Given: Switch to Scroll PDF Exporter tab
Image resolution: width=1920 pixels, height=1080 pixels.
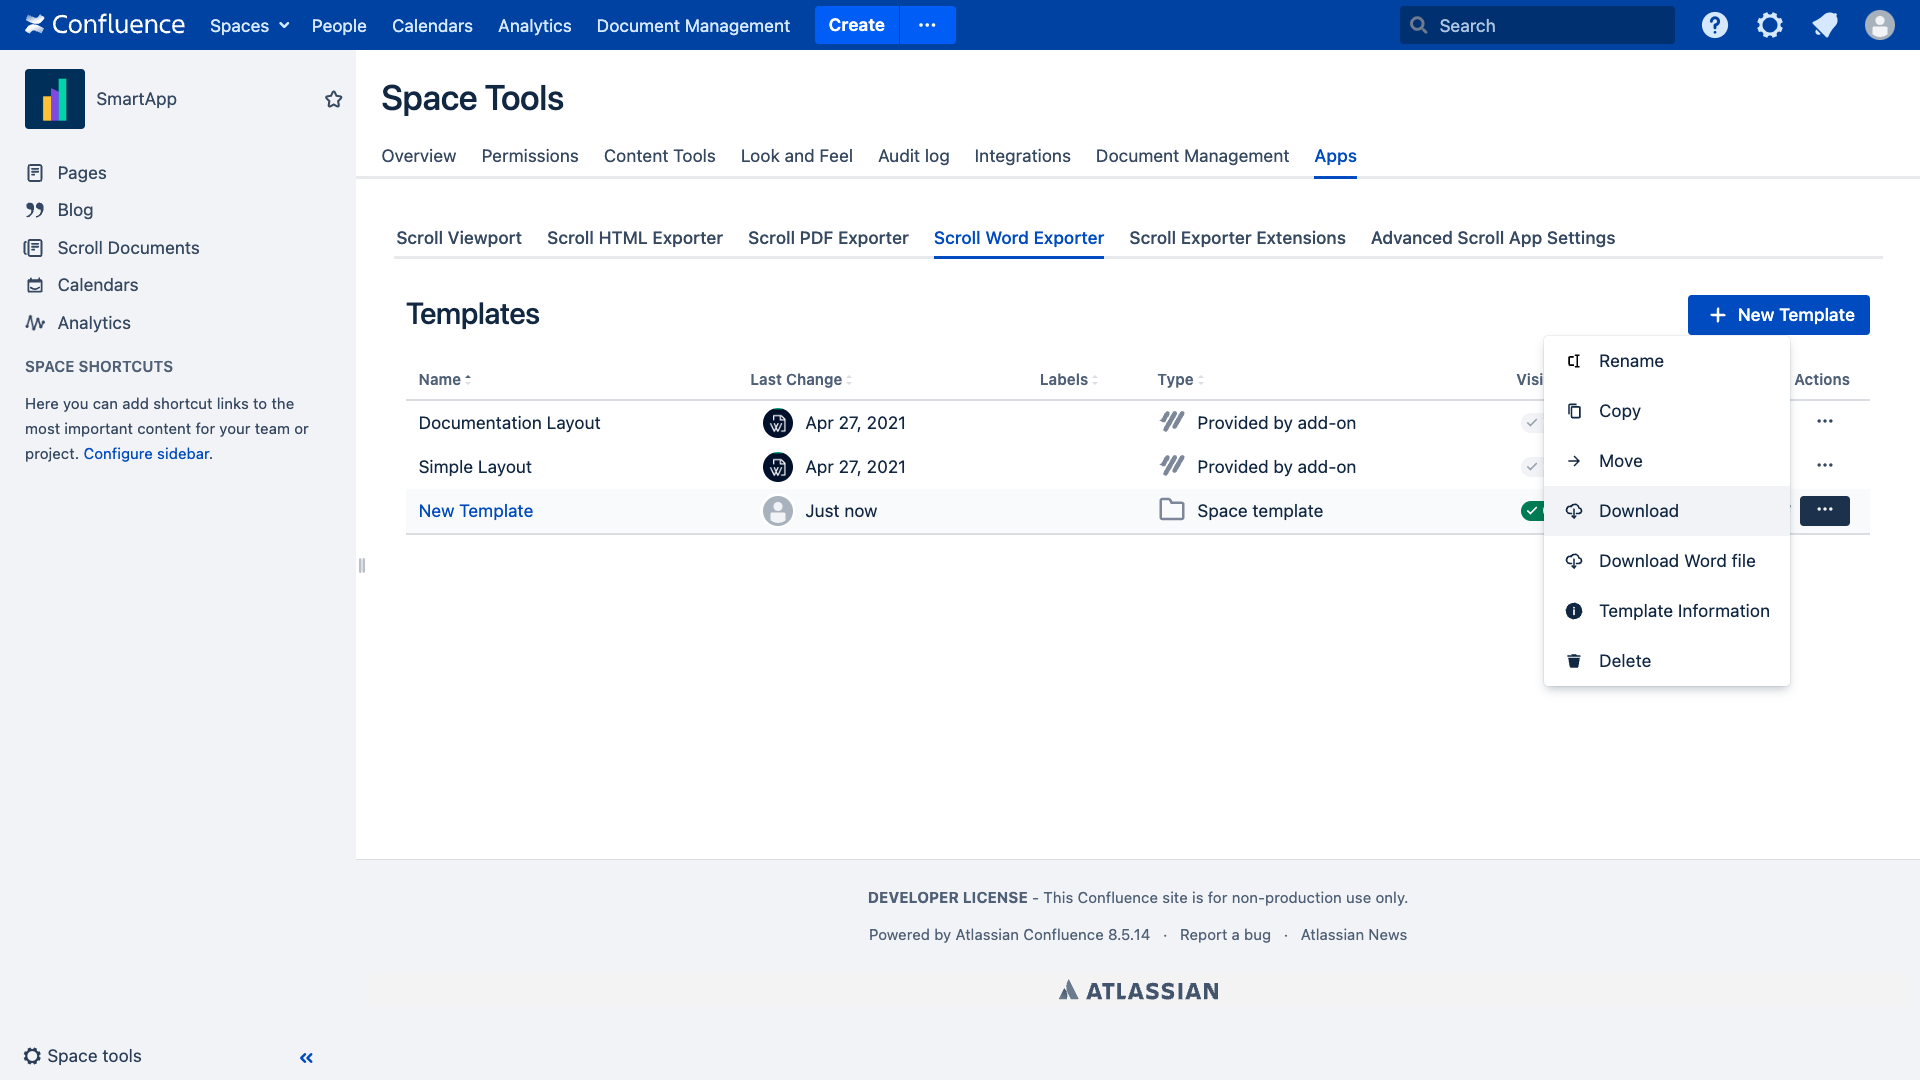Looking at the screenshot, I should click(827, 238).
